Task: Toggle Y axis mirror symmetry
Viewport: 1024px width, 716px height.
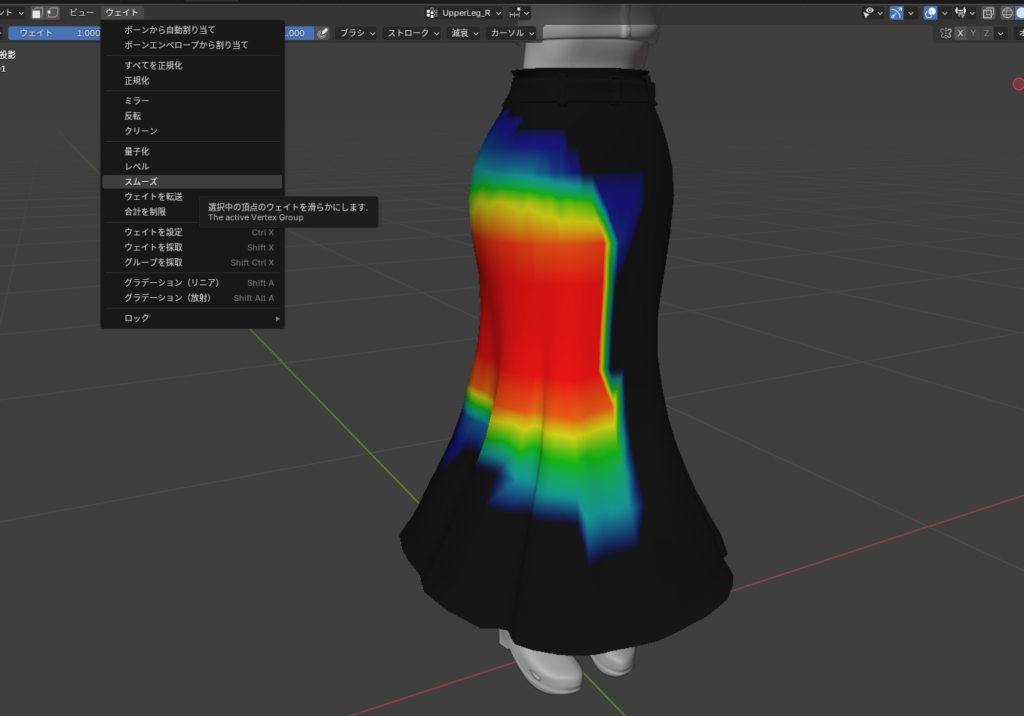Action: click(x=974, y=33)
